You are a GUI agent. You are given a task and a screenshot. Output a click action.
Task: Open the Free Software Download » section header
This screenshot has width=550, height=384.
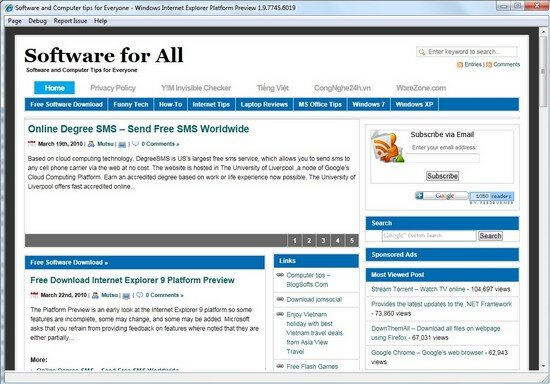coord(69,262)
